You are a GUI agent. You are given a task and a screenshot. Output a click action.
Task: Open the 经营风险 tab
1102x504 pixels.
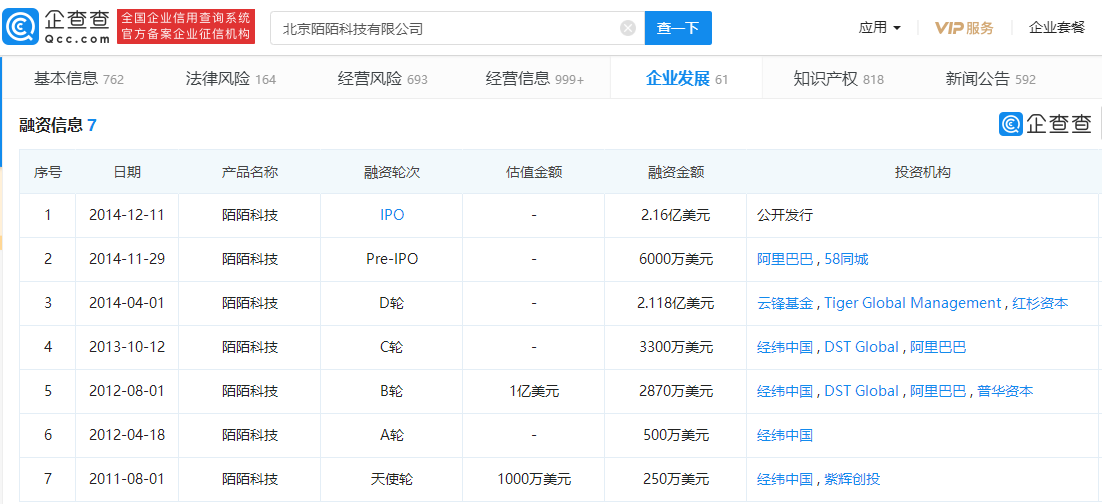(x=382, y=79)
